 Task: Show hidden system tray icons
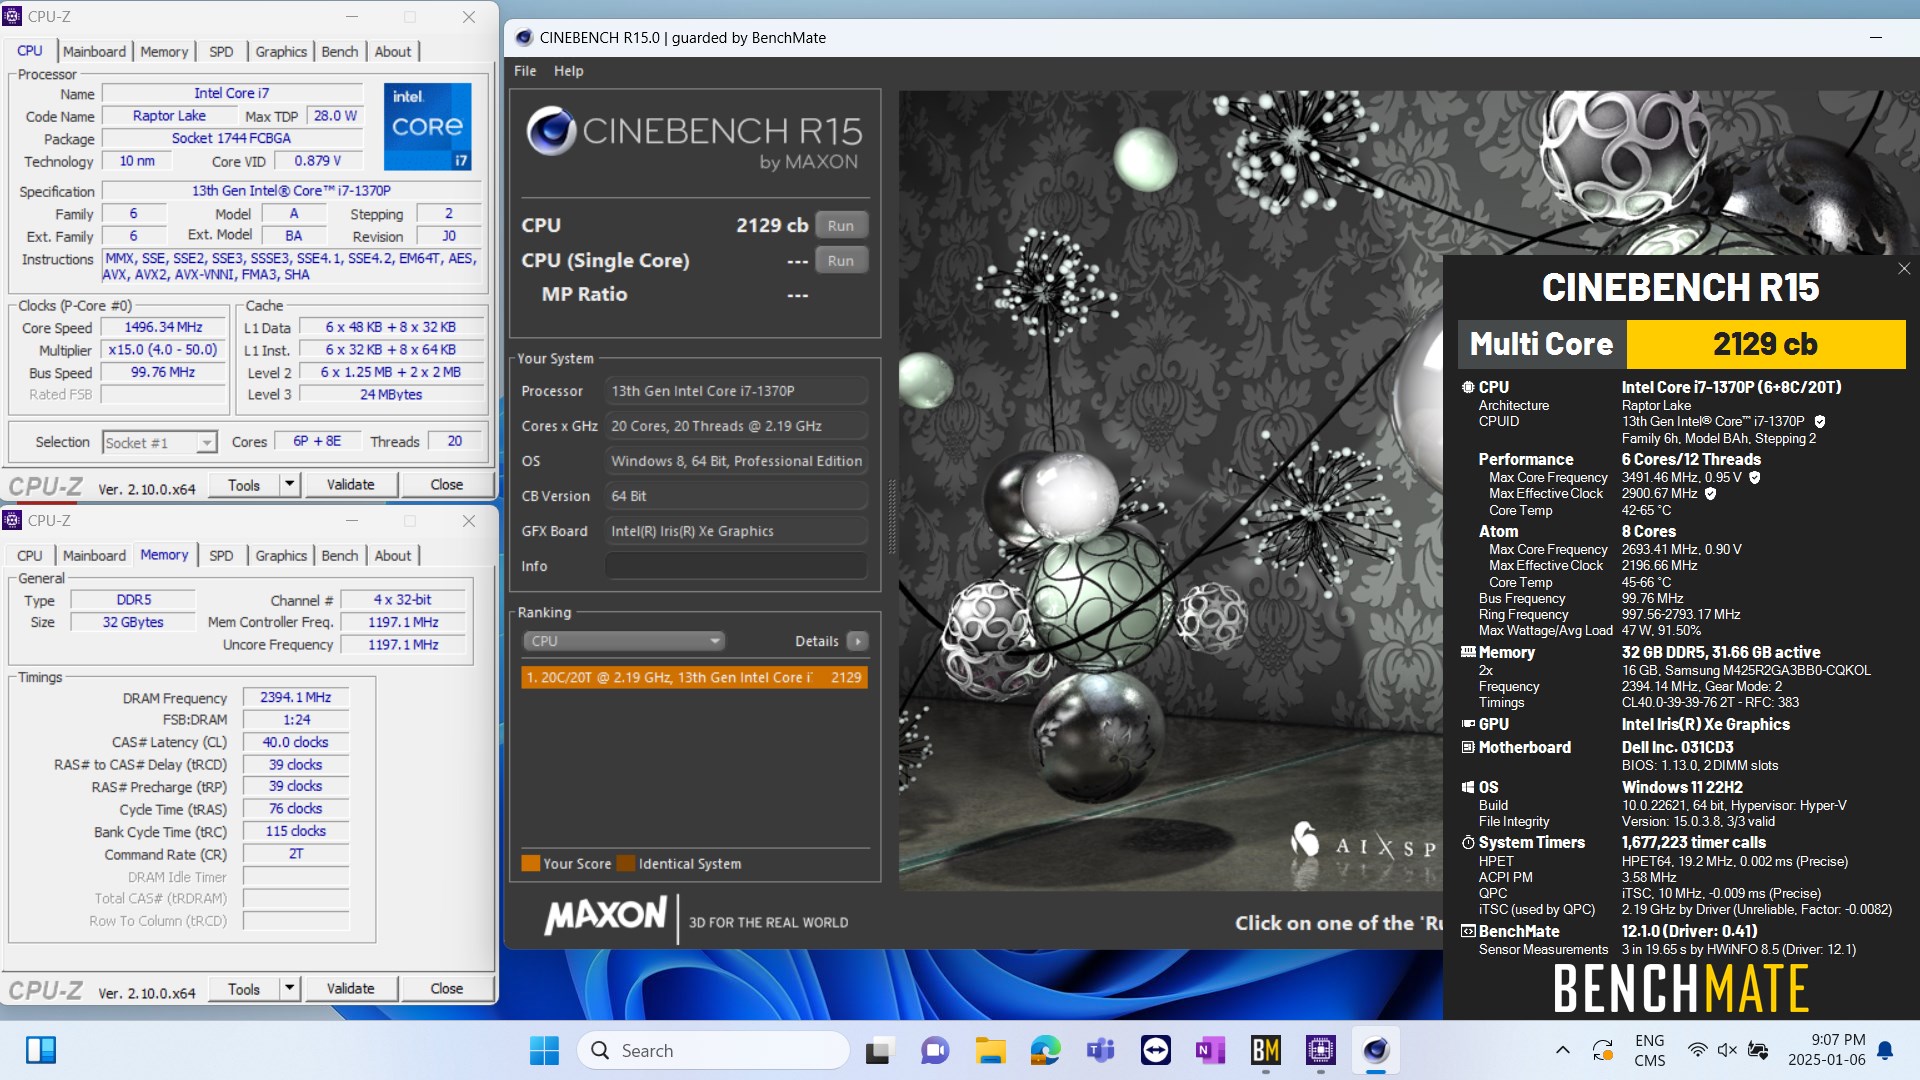pyautogui.click(x=1562, y=1050)
